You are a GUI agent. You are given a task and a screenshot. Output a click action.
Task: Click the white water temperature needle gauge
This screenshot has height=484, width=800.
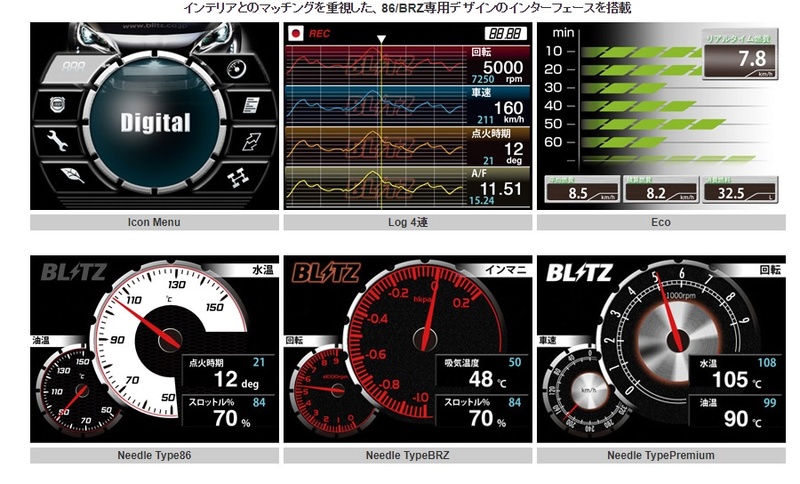click(x=169, y=339)
